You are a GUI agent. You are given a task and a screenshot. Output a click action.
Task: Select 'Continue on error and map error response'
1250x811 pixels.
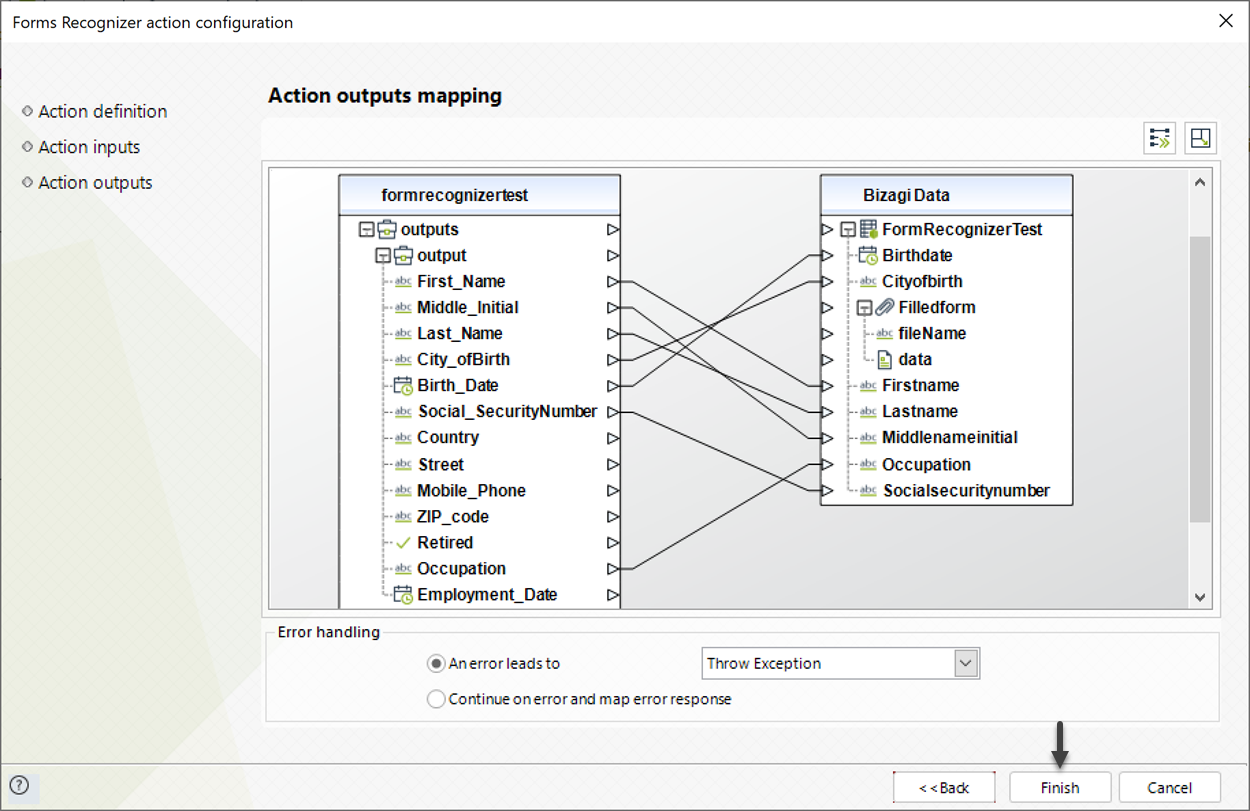[436, 699]
